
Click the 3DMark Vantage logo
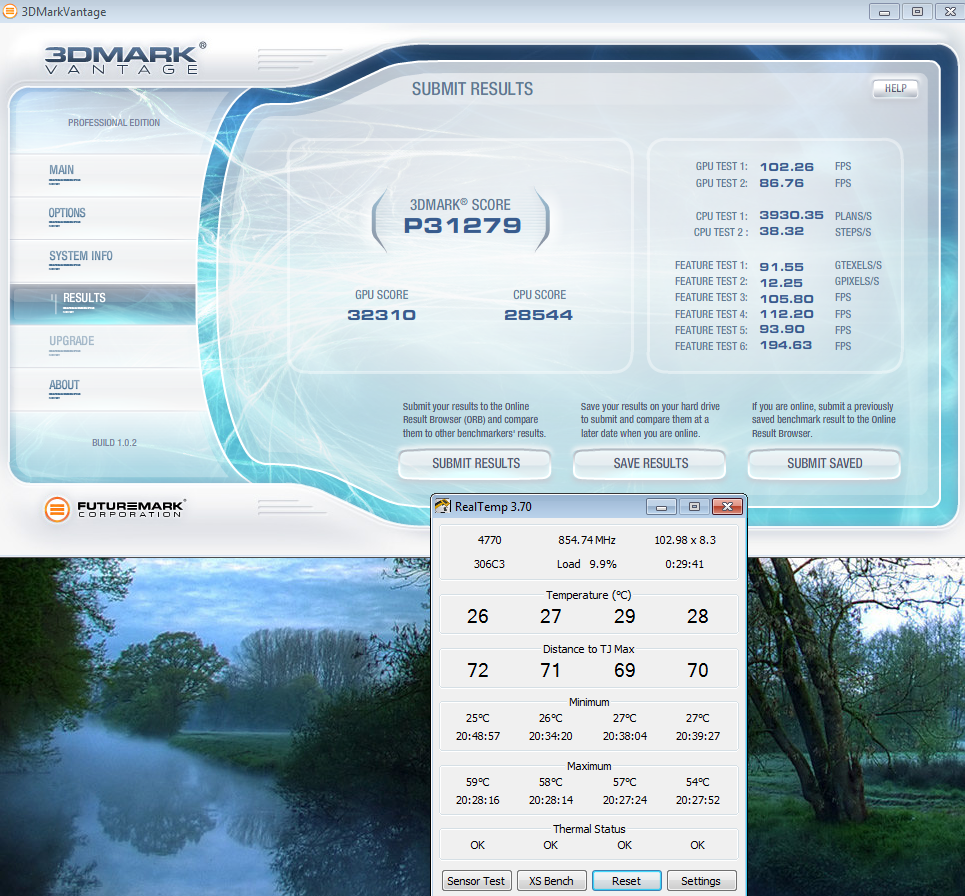pyautogui.click(x=126, y=59)
